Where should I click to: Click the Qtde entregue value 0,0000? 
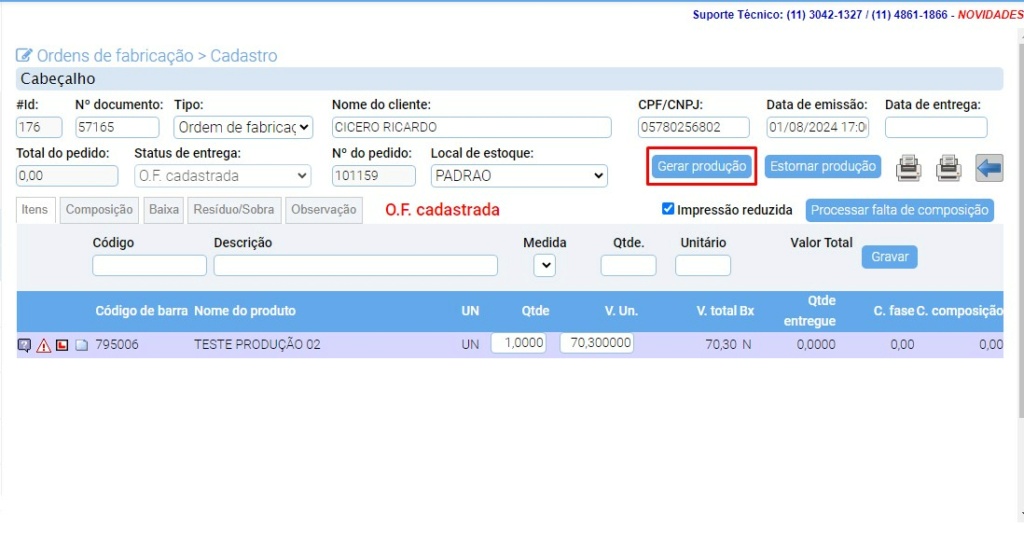tap(816, 344)
